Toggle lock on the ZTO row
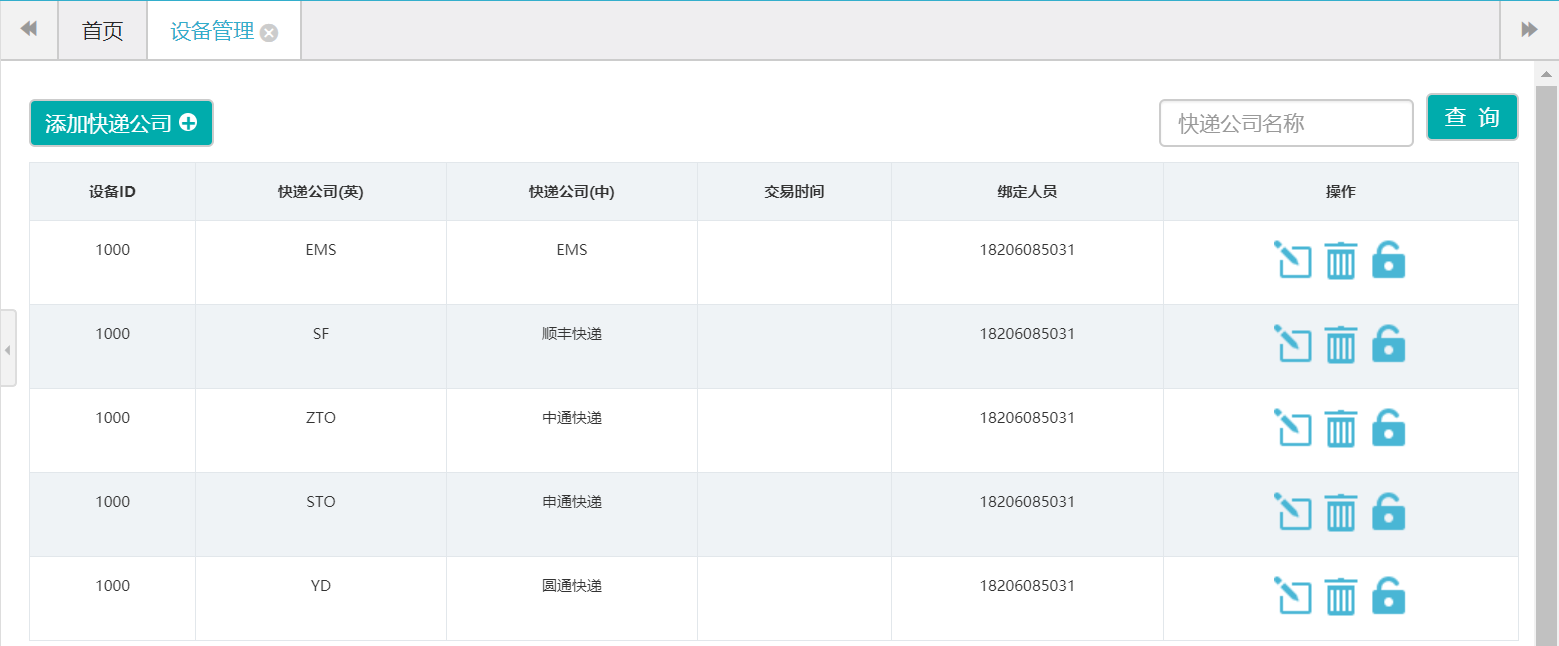Viewport: 1559px width, 646px height. (1388, 428)
